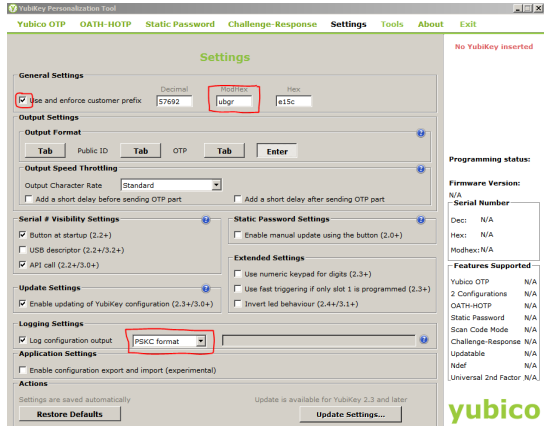Viewport: 550px width, 432px height.
Task: Open the Tools tab
Action: pyautogui.click(x=392, y=24)
